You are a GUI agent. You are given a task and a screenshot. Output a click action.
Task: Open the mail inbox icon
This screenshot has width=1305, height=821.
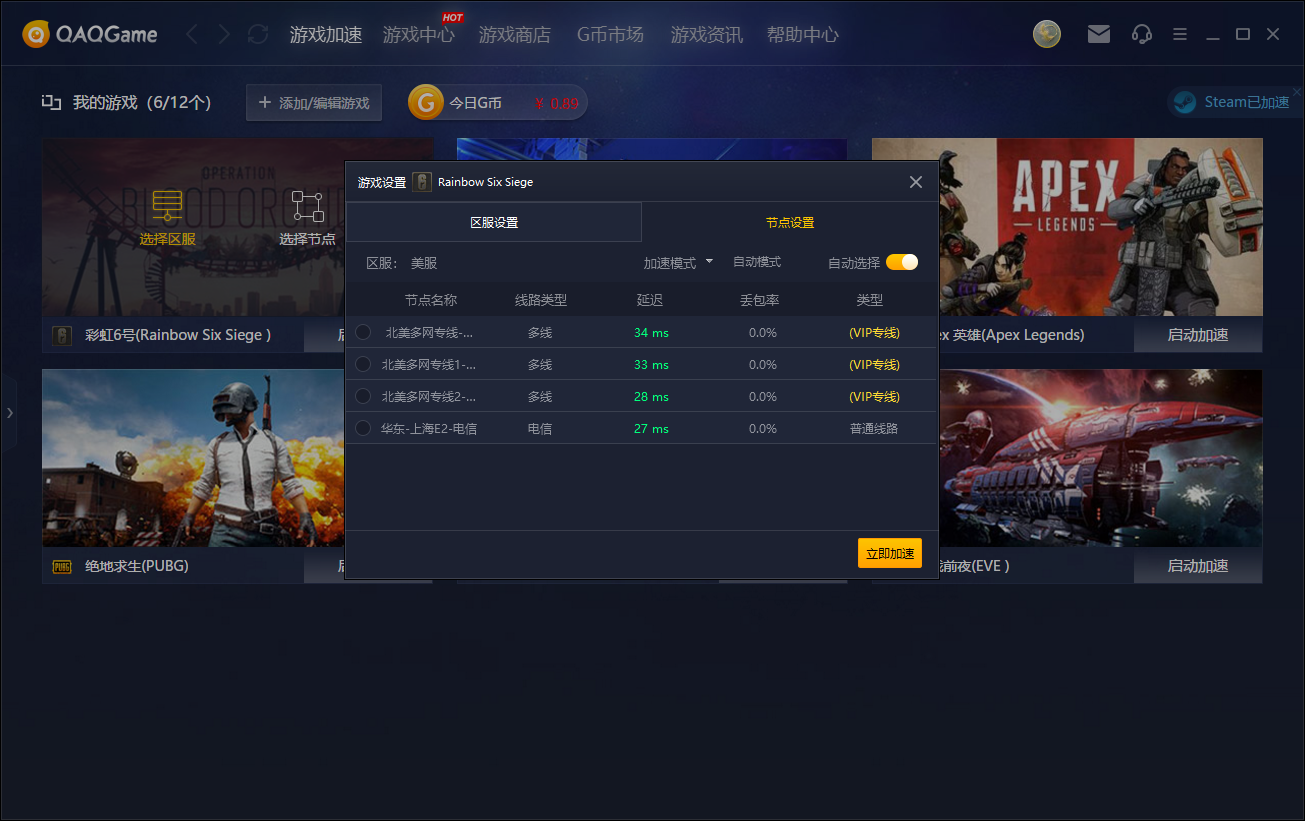1099,35
